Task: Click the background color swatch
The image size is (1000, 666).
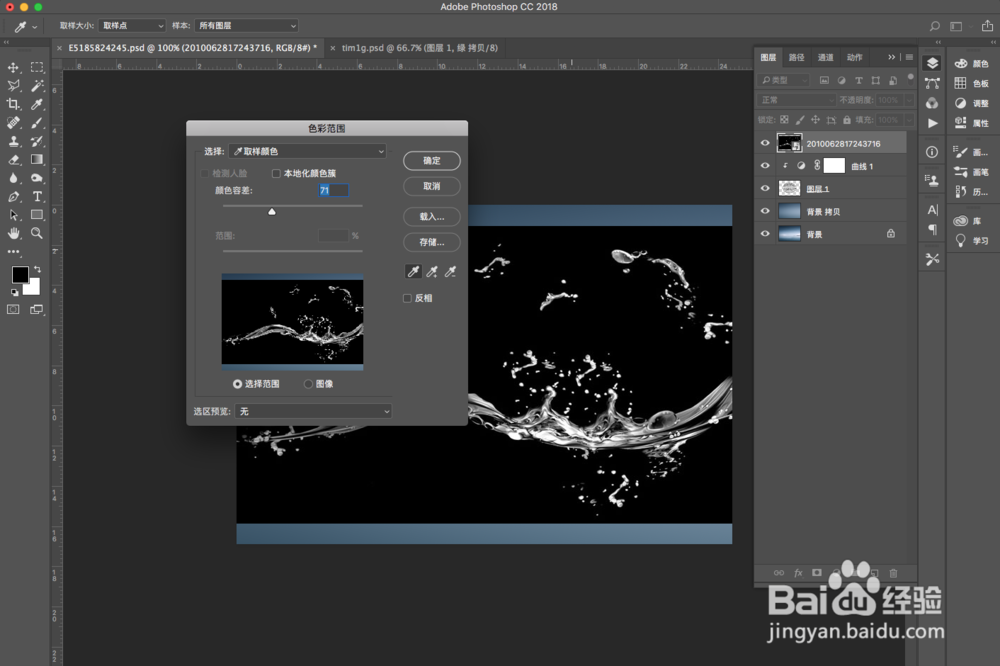Action: point(33,288)
